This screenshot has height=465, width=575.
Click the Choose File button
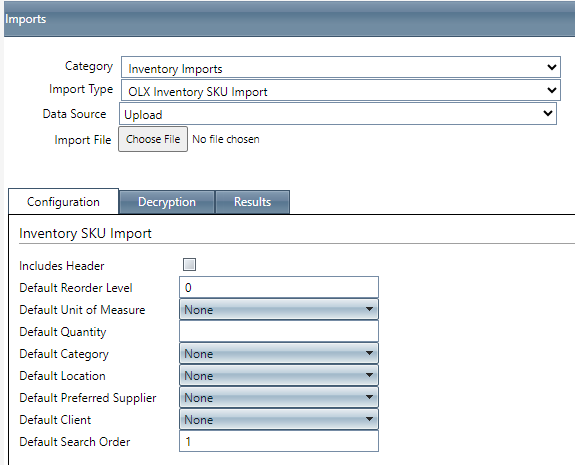[x=153, y=139]
